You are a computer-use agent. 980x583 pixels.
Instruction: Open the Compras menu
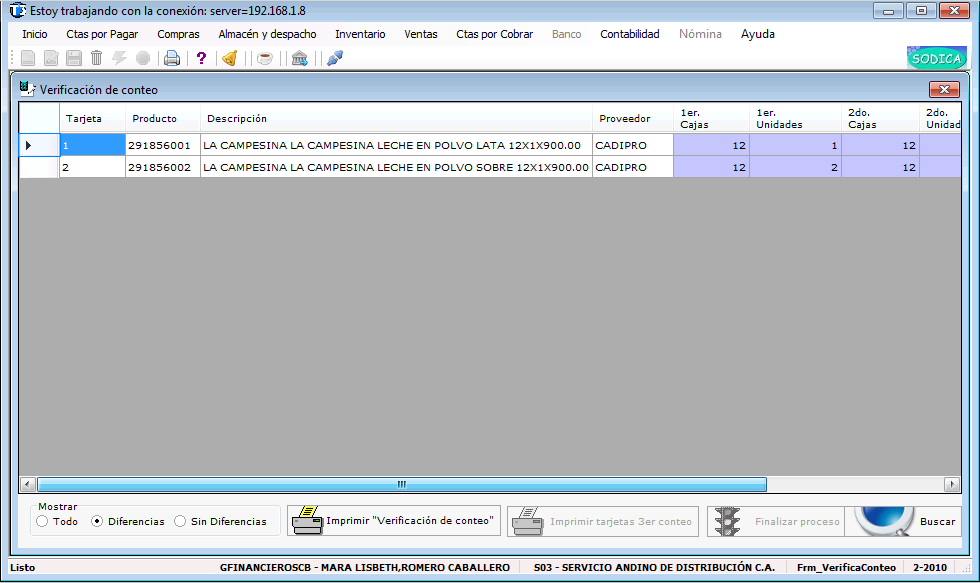(x=178, y=34)
